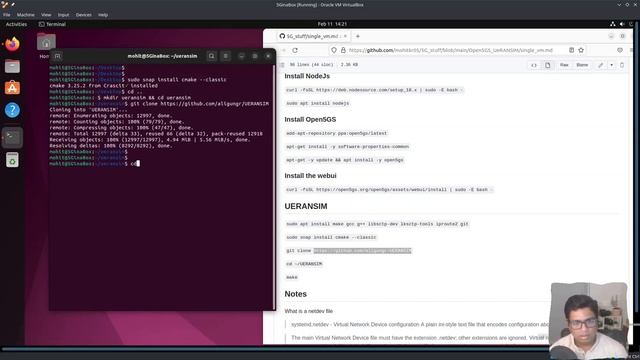
Task: Expand the edit options dropdown arrow on GitHub
Action: pos(611,65)
